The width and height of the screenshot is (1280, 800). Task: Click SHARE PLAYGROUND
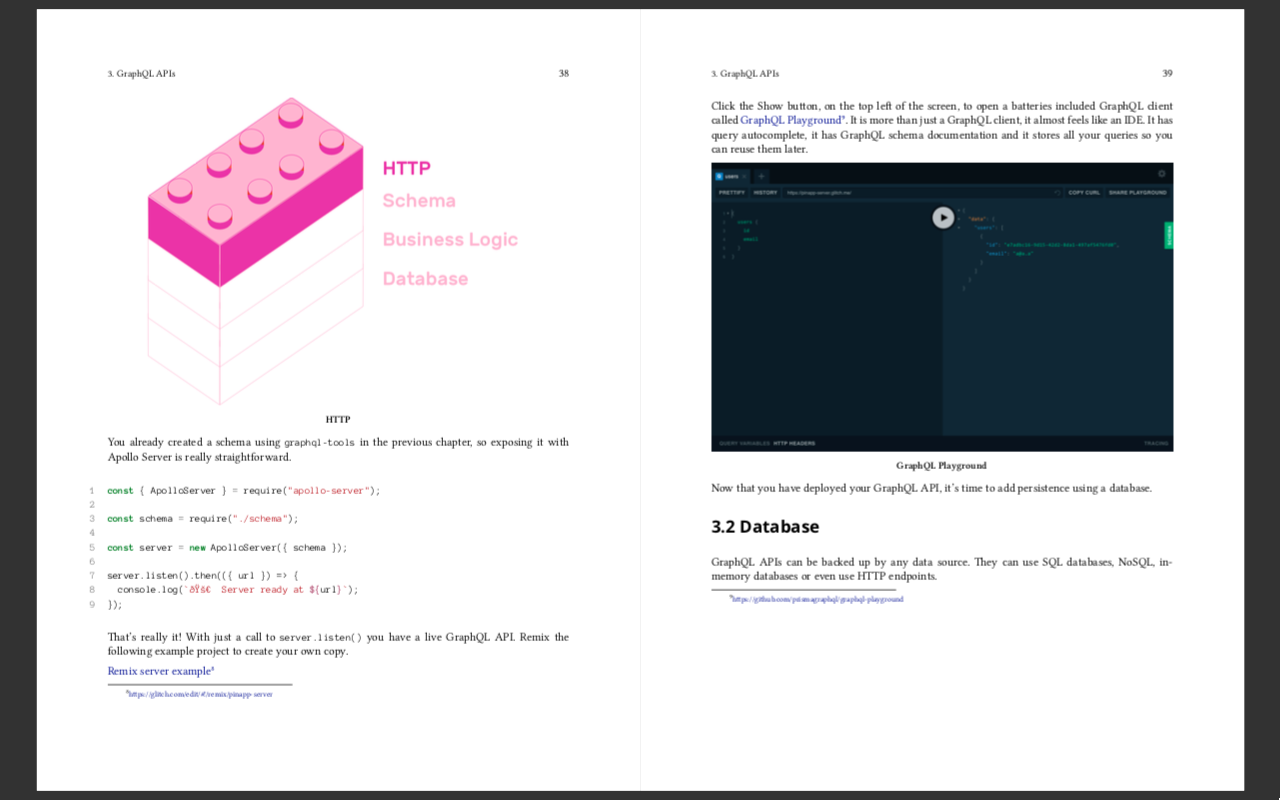click(x=1138, y=191)
